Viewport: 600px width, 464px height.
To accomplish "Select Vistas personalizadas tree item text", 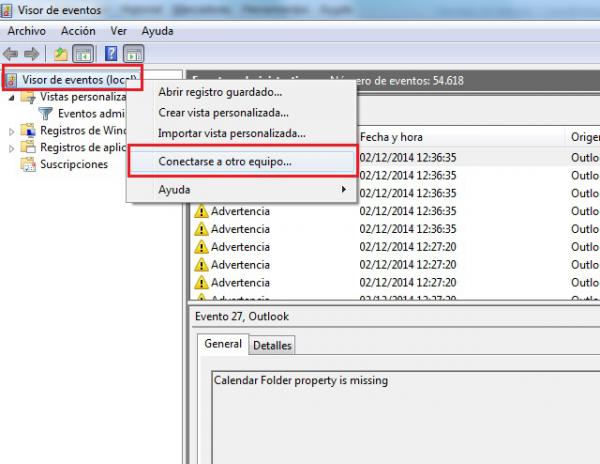I will pos(83,97).
